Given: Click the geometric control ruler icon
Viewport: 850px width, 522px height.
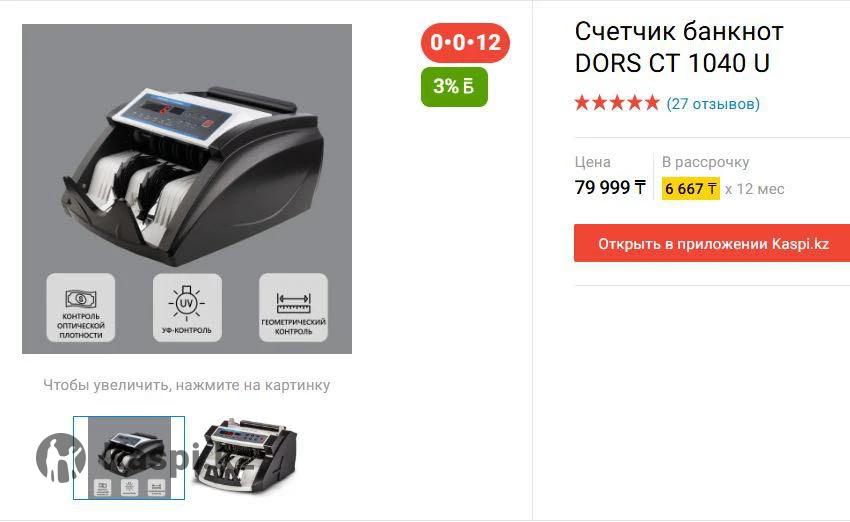Looking at the screenshot, I should point(293,303).
